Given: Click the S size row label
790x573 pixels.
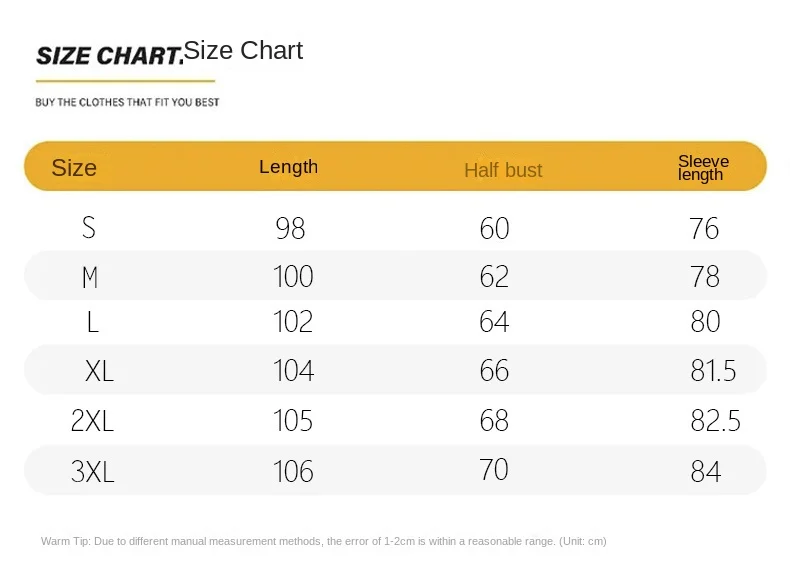Looking at the screenshot, I should click(89, 228).
